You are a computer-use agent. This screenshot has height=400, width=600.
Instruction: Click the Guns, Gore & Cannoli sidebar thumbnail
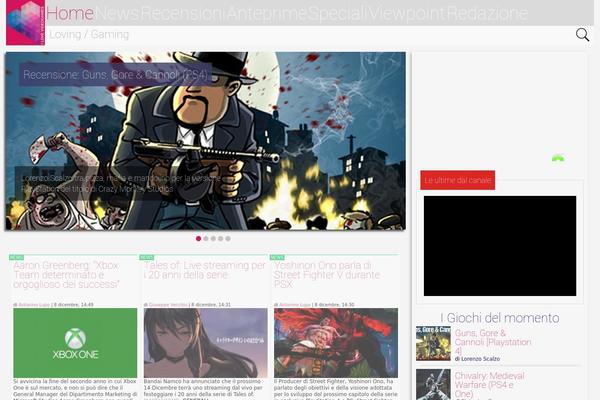click(x=433, y=343)
